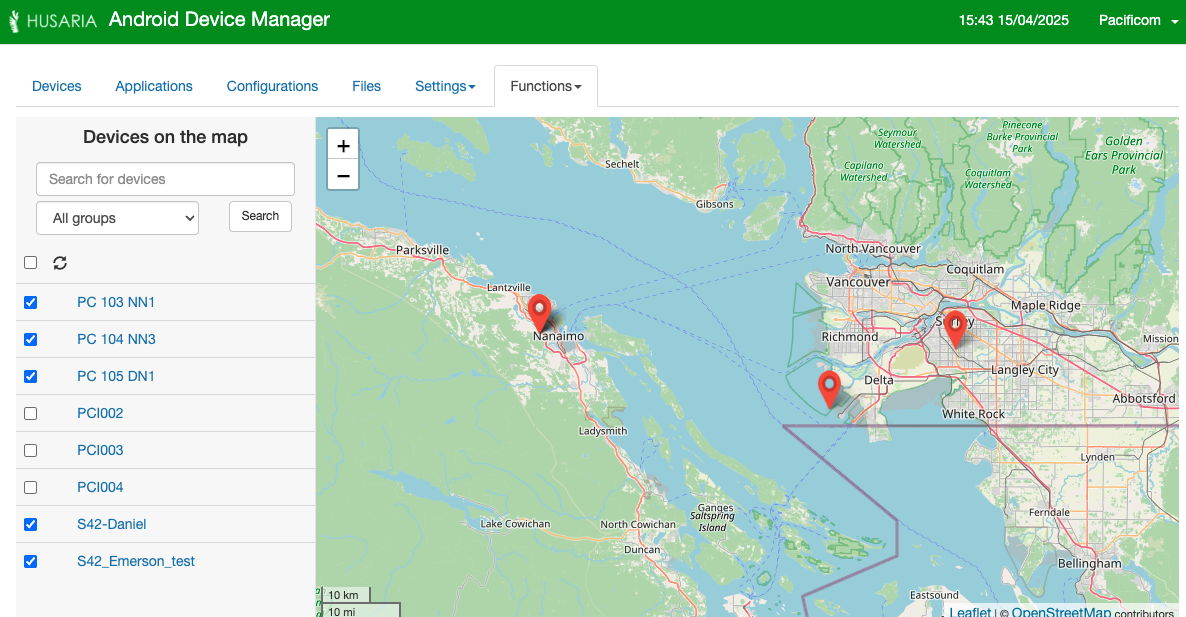1186x617 pixels.
Task: Zoom in on the map
Action: tap(343, 145)
